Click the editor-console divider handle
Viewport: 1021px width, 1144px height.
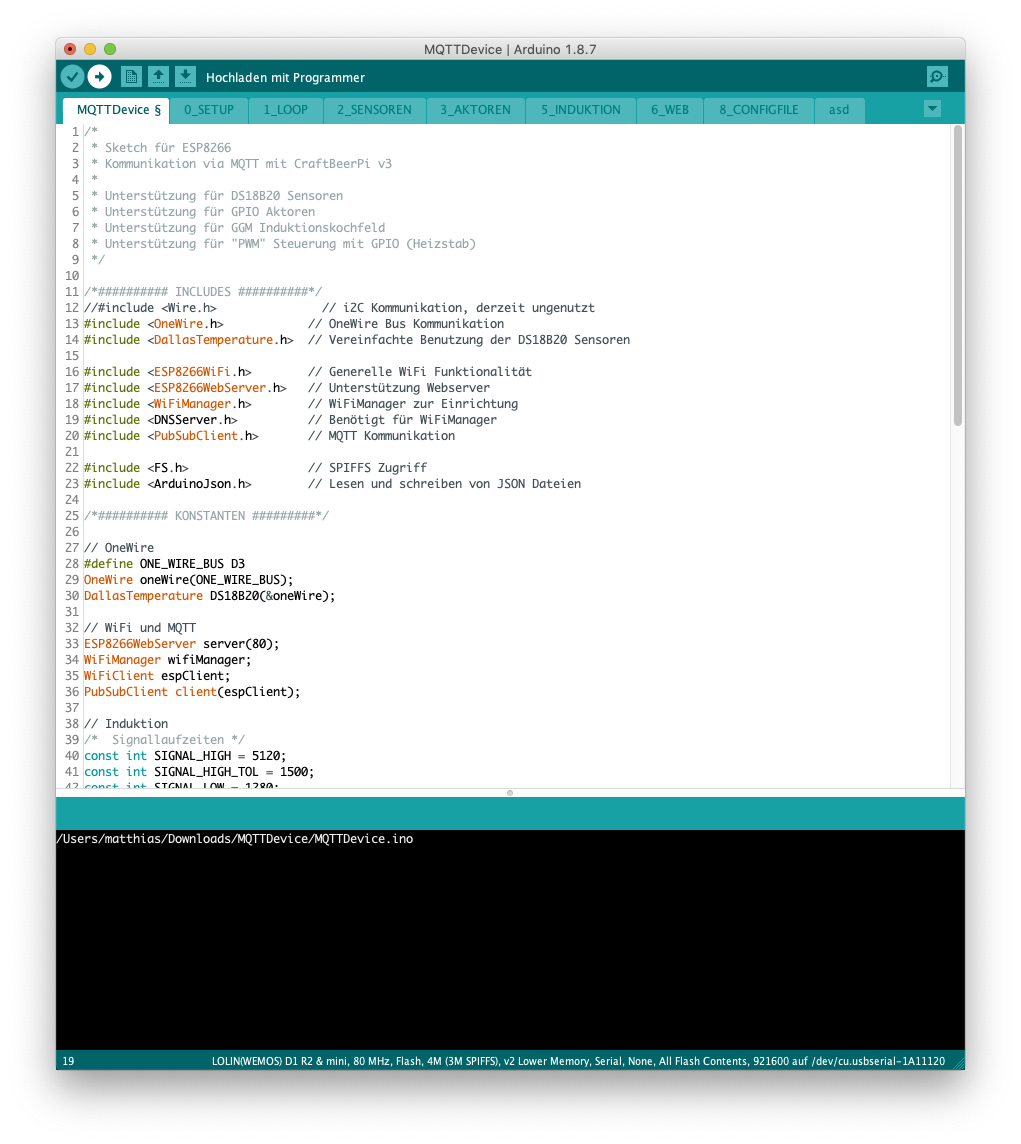click(x=510, y=793)
